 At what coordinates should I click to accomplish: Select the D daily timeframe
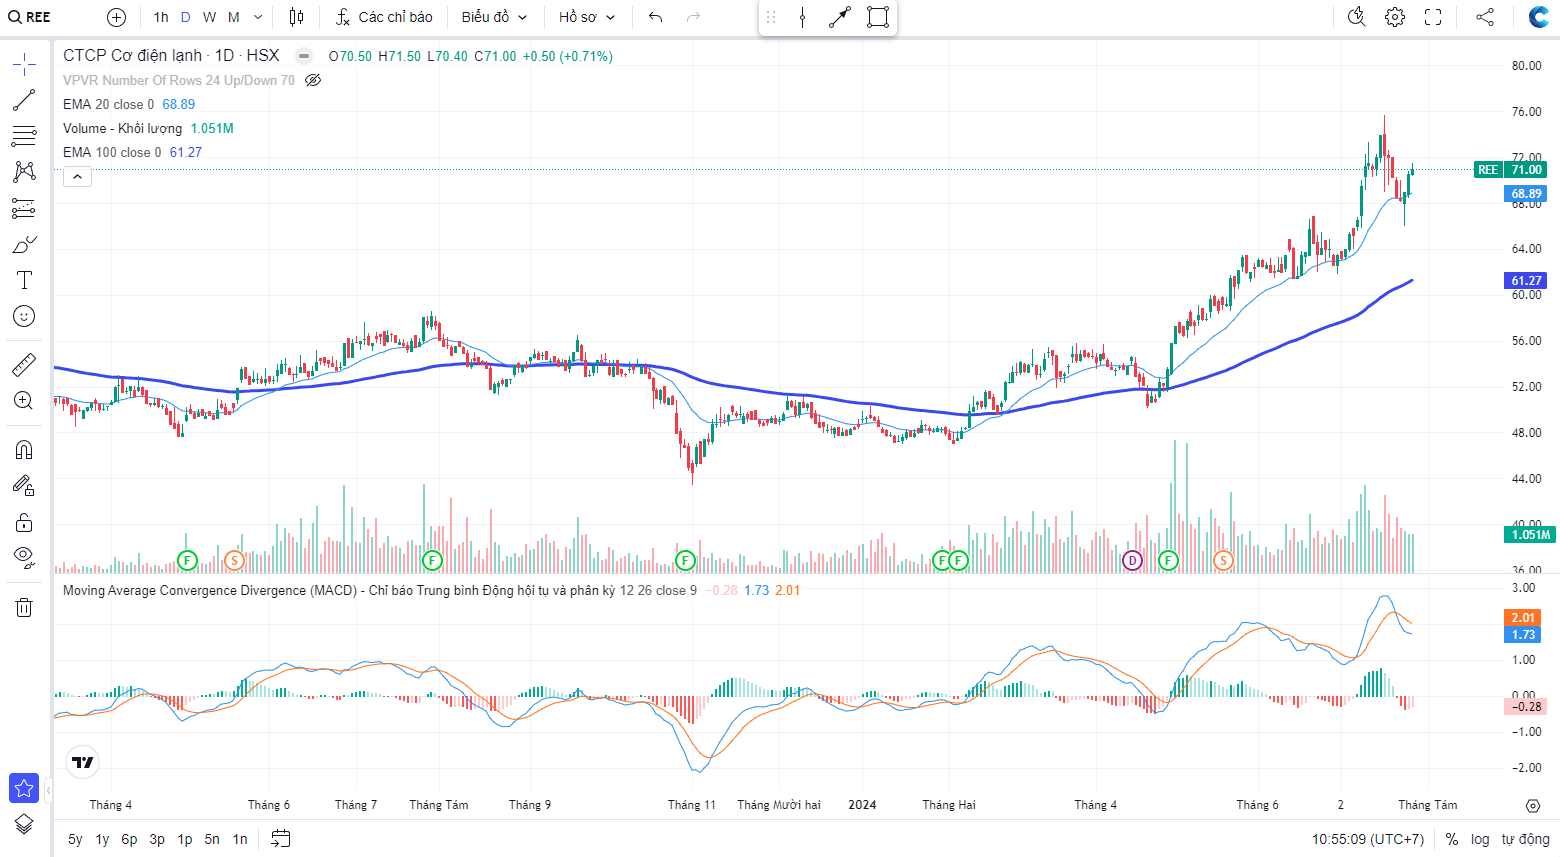tap(185, 17)
